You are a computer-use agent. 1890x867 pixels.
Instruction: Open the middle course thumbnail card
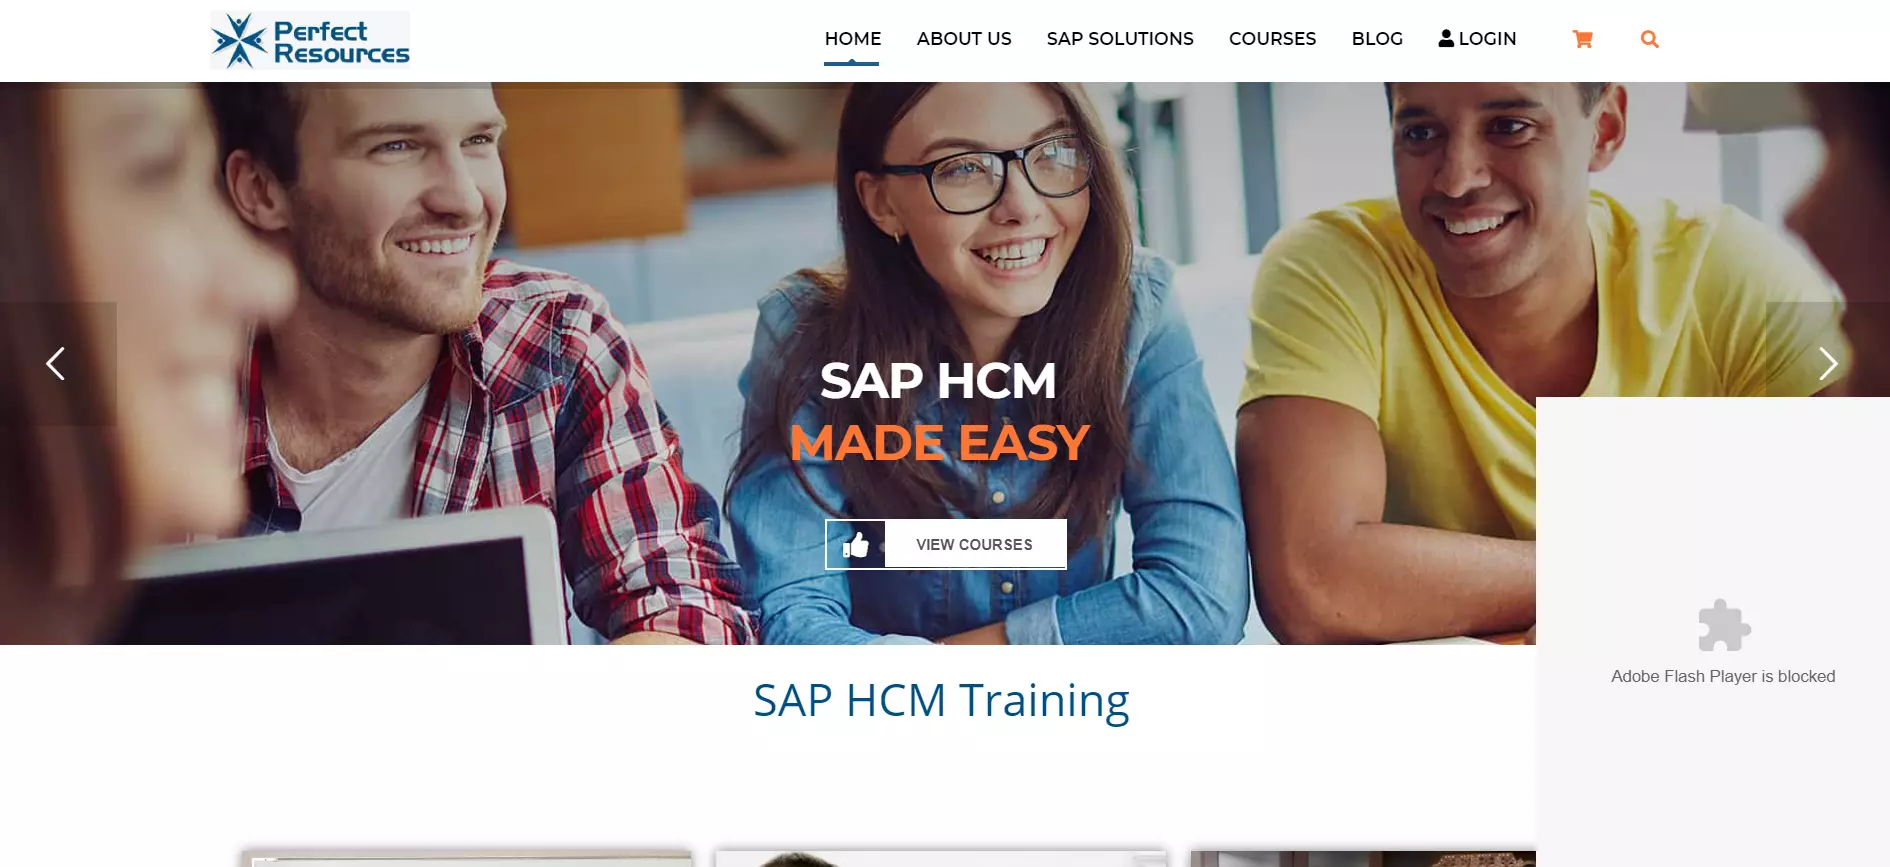(941, 858)
